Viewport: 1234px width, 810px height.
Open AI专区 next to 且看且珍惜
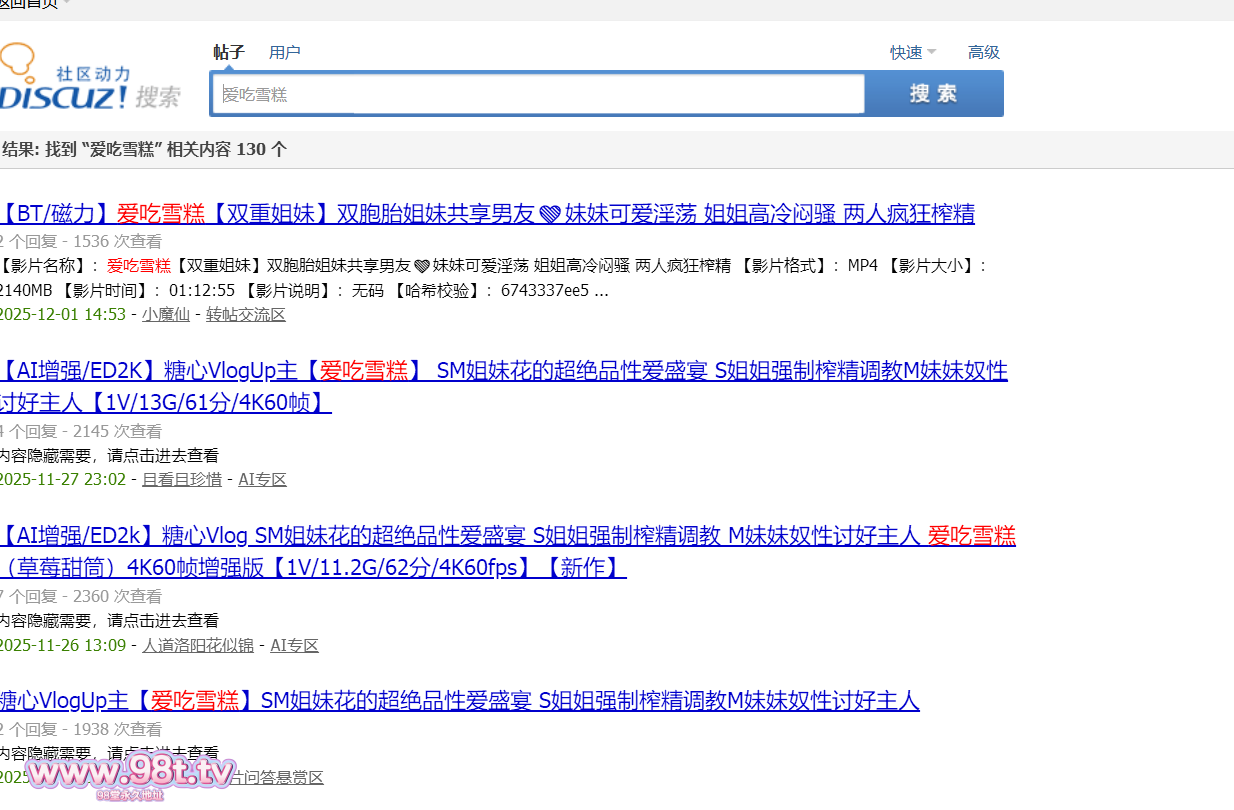[x=262, y=480]
